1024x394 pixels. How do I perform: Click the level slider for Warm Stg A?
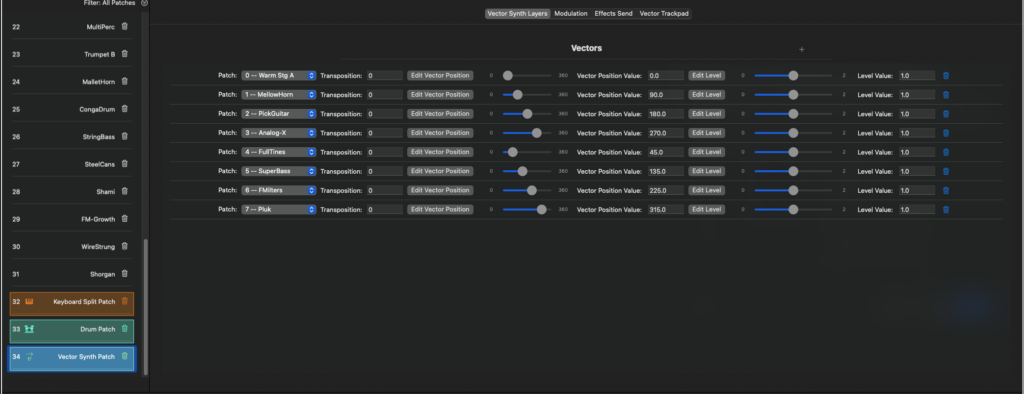[x=793, y=76]
